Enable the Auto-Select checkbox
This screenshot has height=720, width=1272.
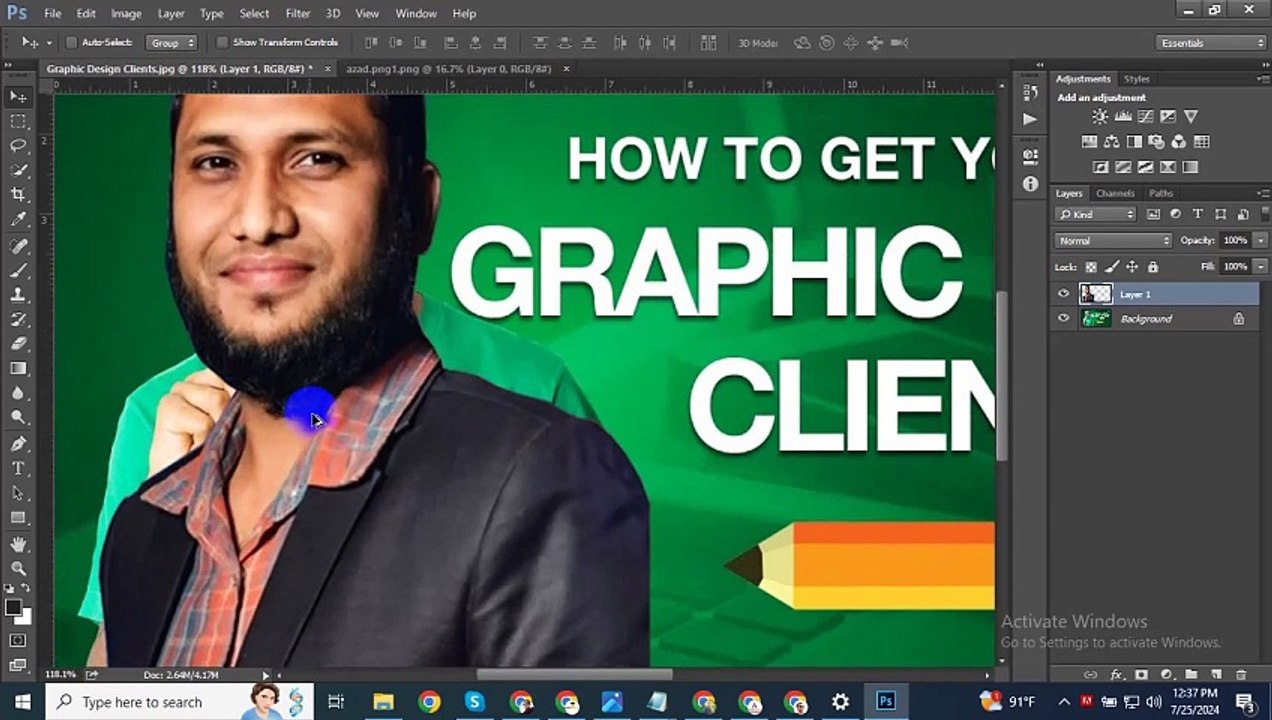(72, 43)
